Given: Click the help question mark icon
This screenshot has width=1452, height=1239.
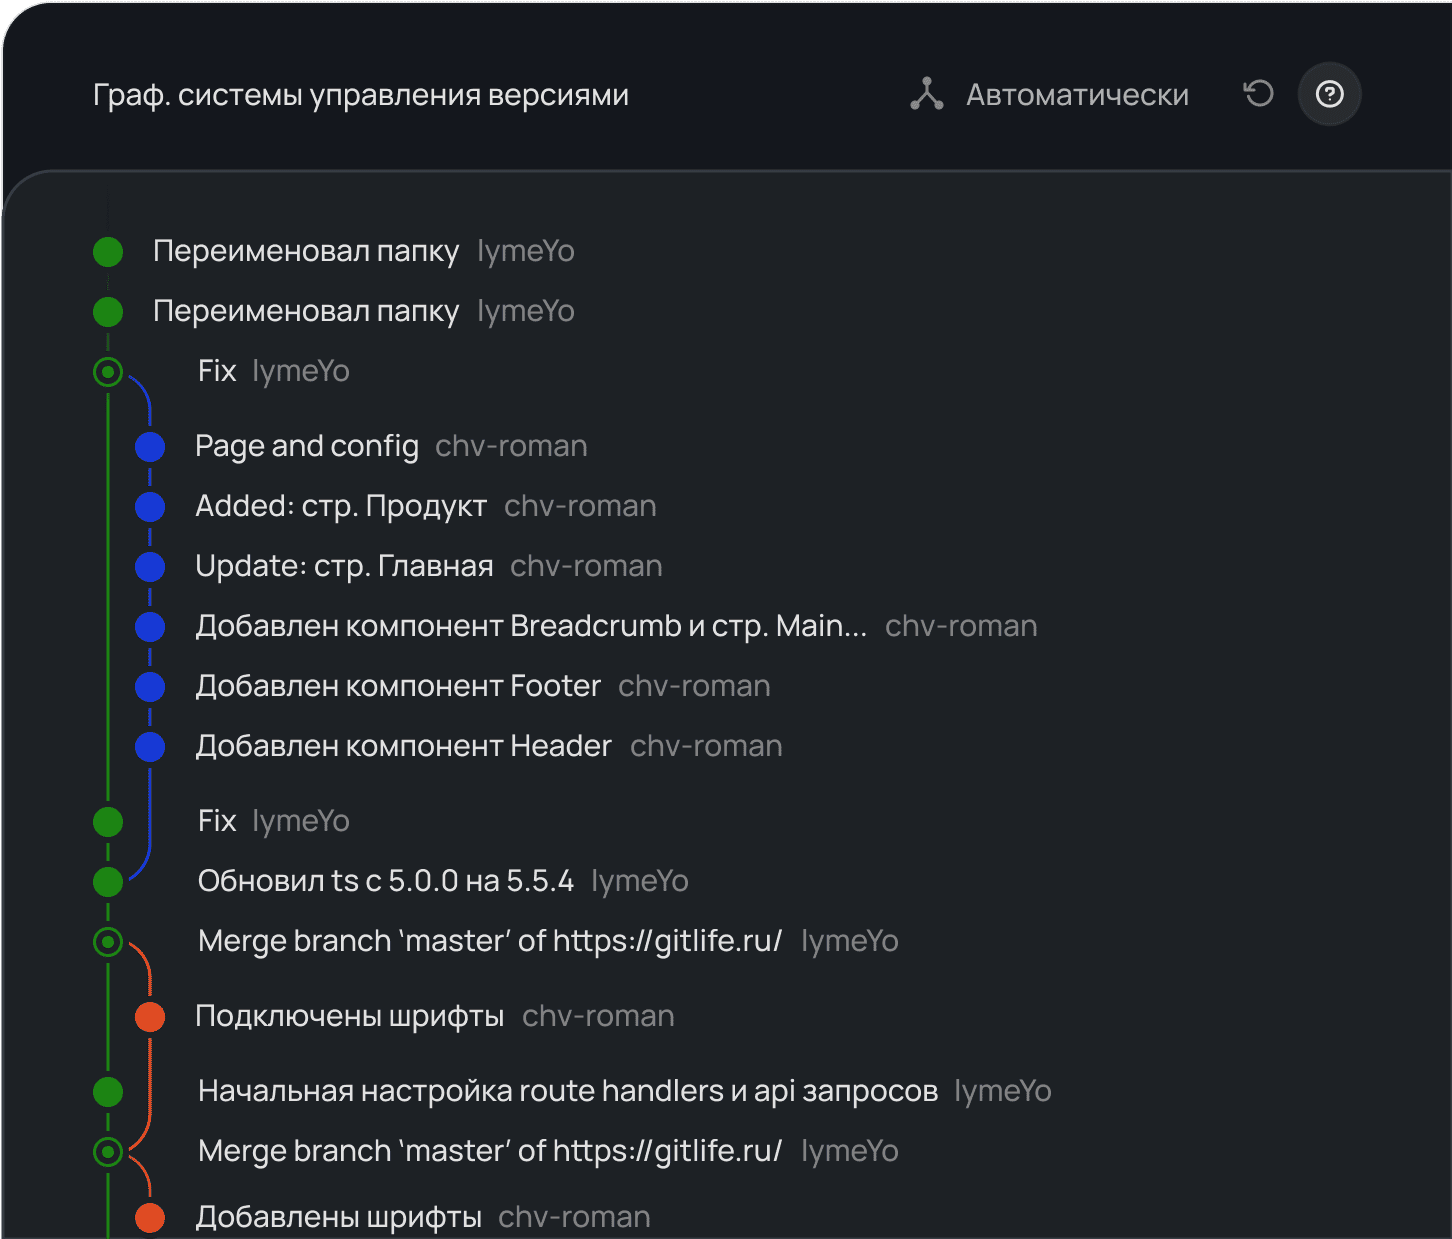Looking at the screenshot, I should 1329,94.
